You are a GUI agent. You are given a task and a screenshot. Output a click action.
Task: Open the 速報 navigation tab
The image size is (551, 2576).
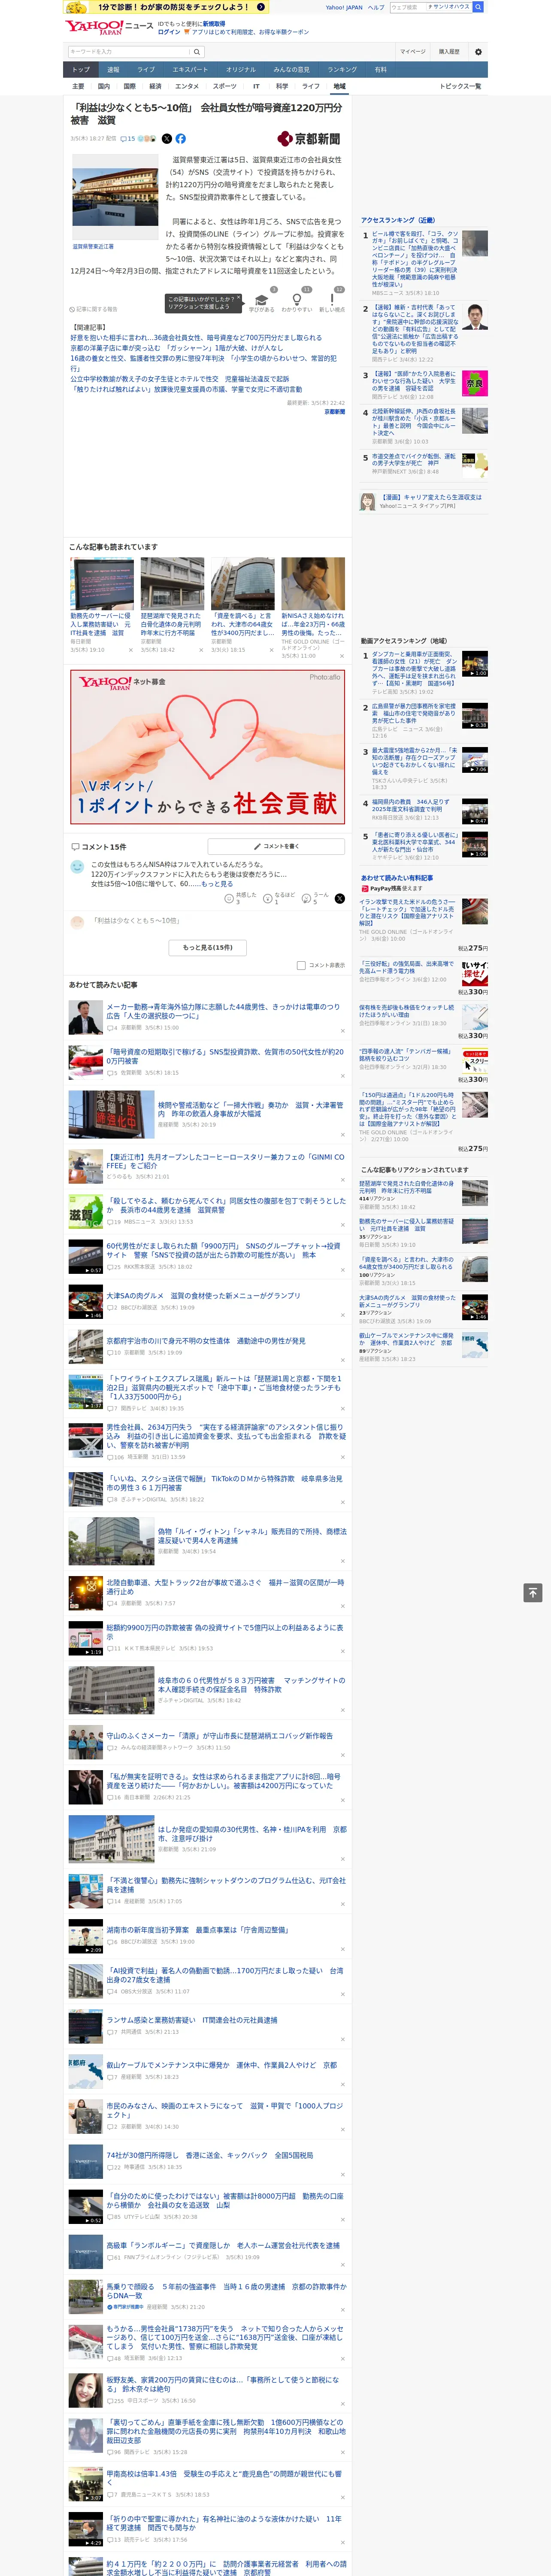click(113, 70)
